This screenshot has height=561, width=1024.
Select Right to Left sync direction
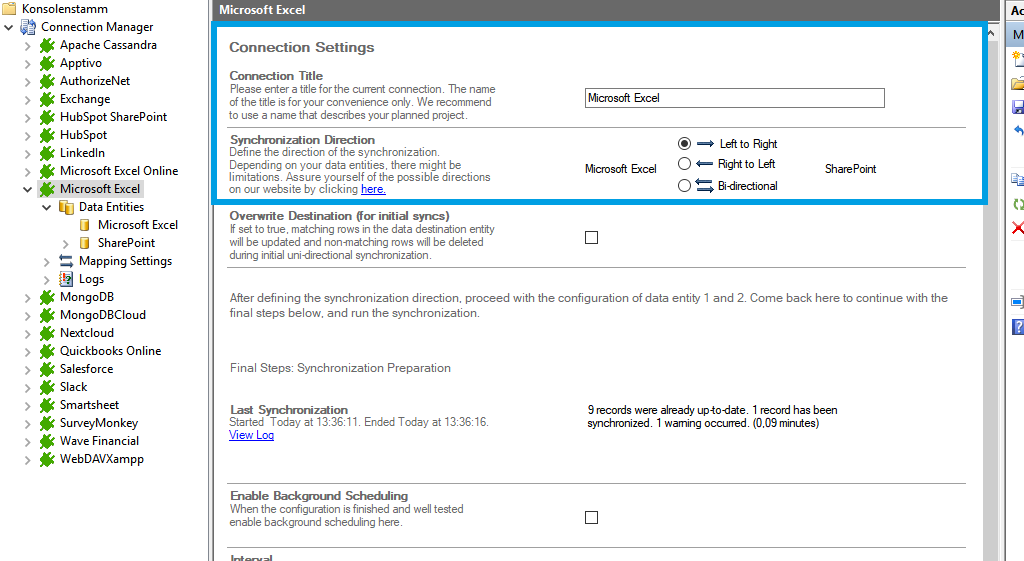tap(684, 164)
